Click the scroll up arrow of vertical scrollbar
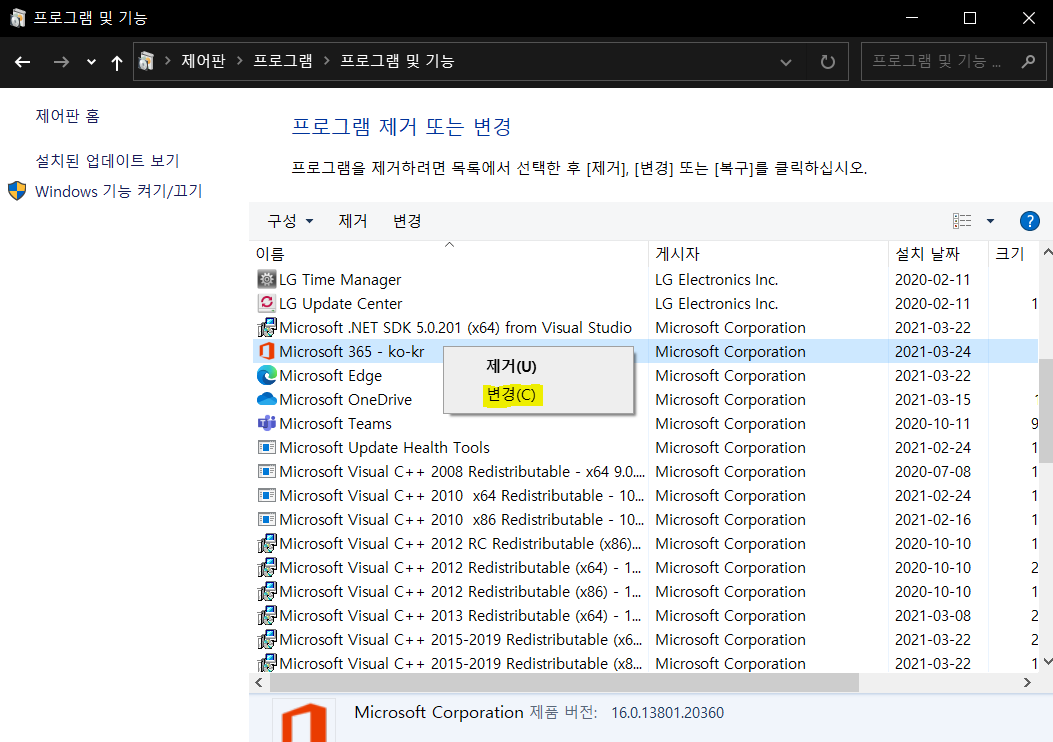 [1046, 253]
